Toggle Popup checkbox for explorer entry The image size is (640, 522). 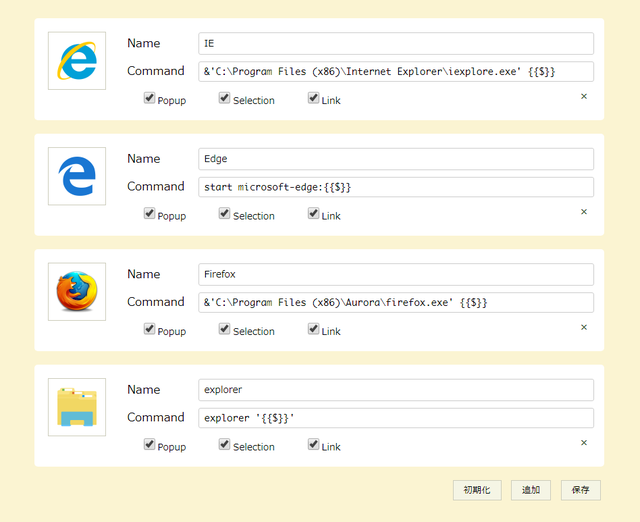(x=149, y=444)
